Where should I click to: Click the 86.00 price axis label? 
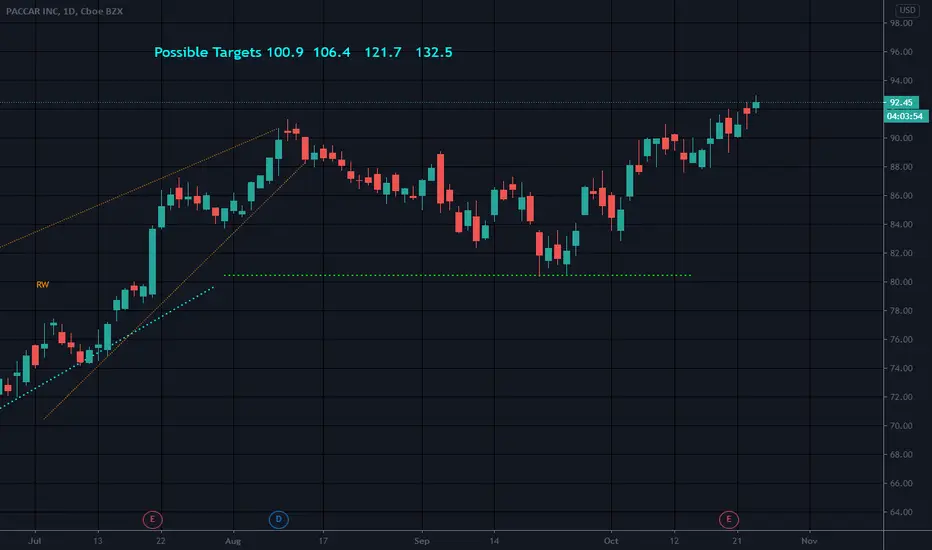(900, 196)
